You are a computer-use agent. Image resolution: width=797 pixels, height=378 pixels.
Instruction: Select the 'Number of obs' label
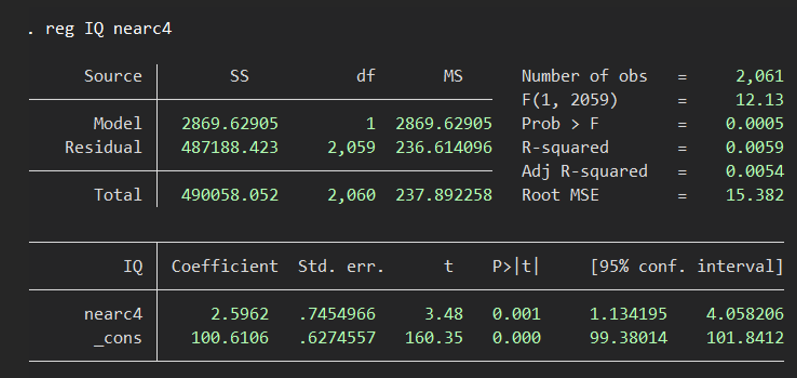coord(585,76)
